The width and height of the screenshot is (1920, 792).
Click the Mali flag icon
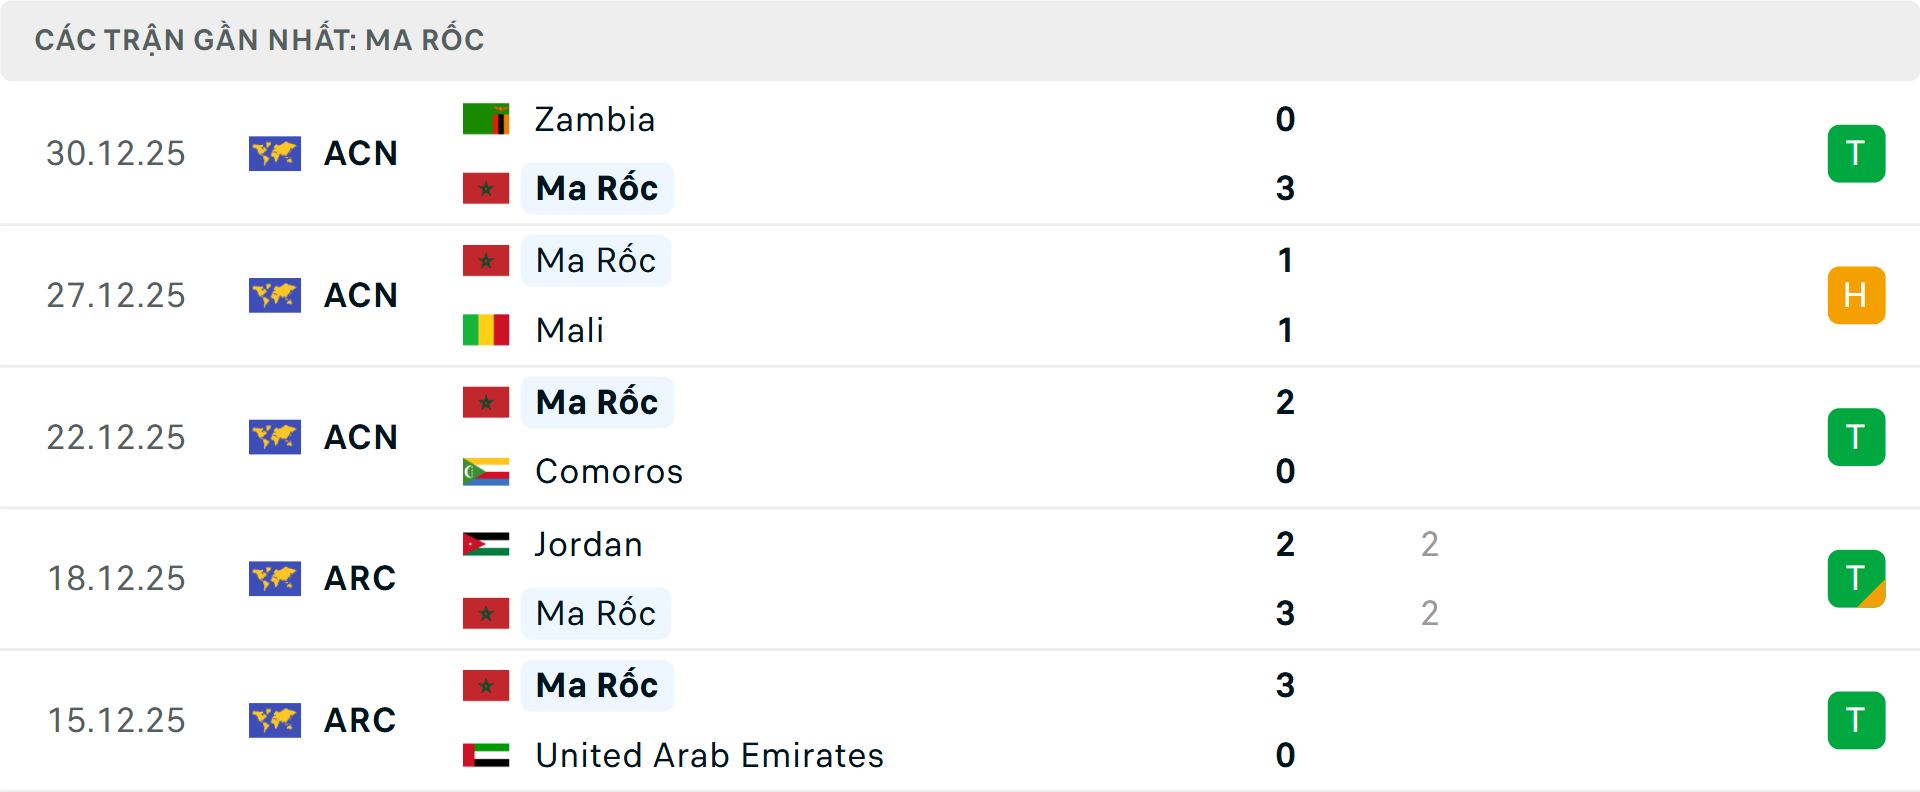pyautogui.click(x=486, y=330)
